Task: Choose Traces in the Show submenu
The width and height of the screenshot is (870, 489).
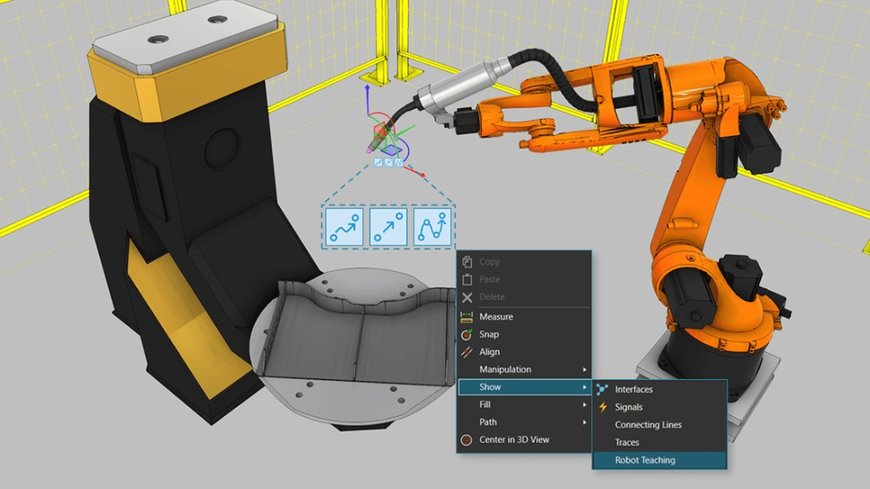Action: (x=660, y=442)
